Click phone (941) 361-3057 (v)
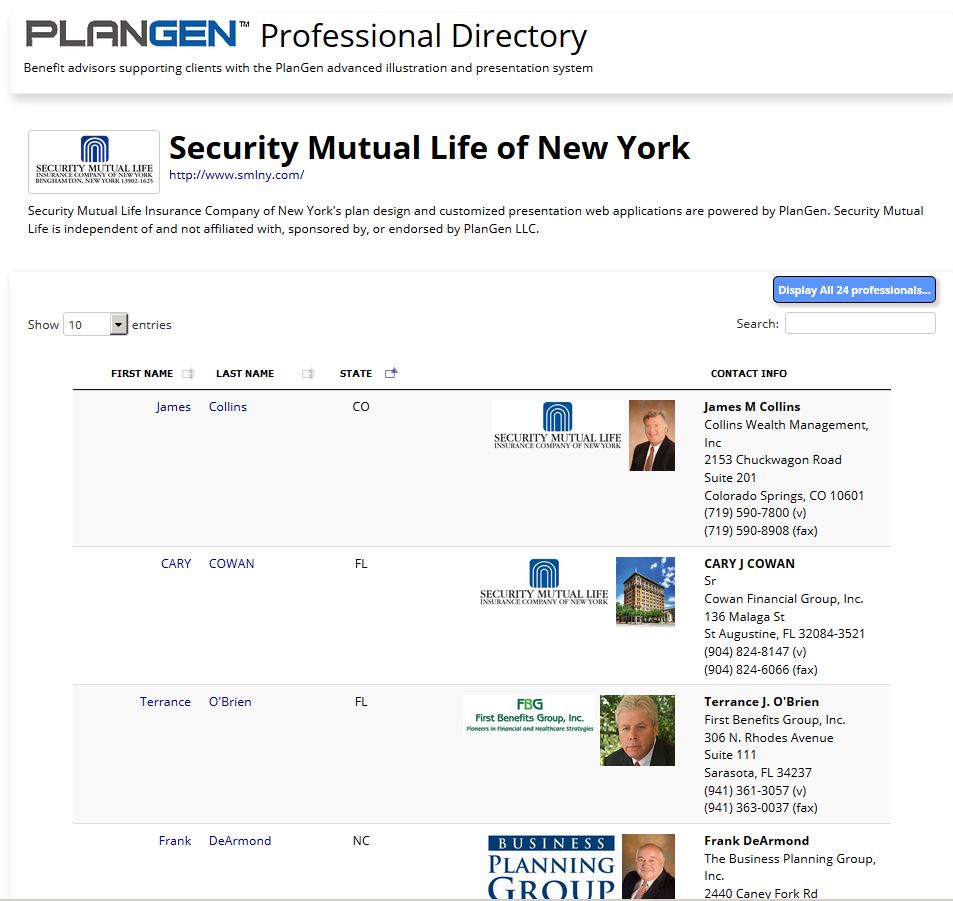The width and height of the screenshot is (953, 901). point(755,790)
